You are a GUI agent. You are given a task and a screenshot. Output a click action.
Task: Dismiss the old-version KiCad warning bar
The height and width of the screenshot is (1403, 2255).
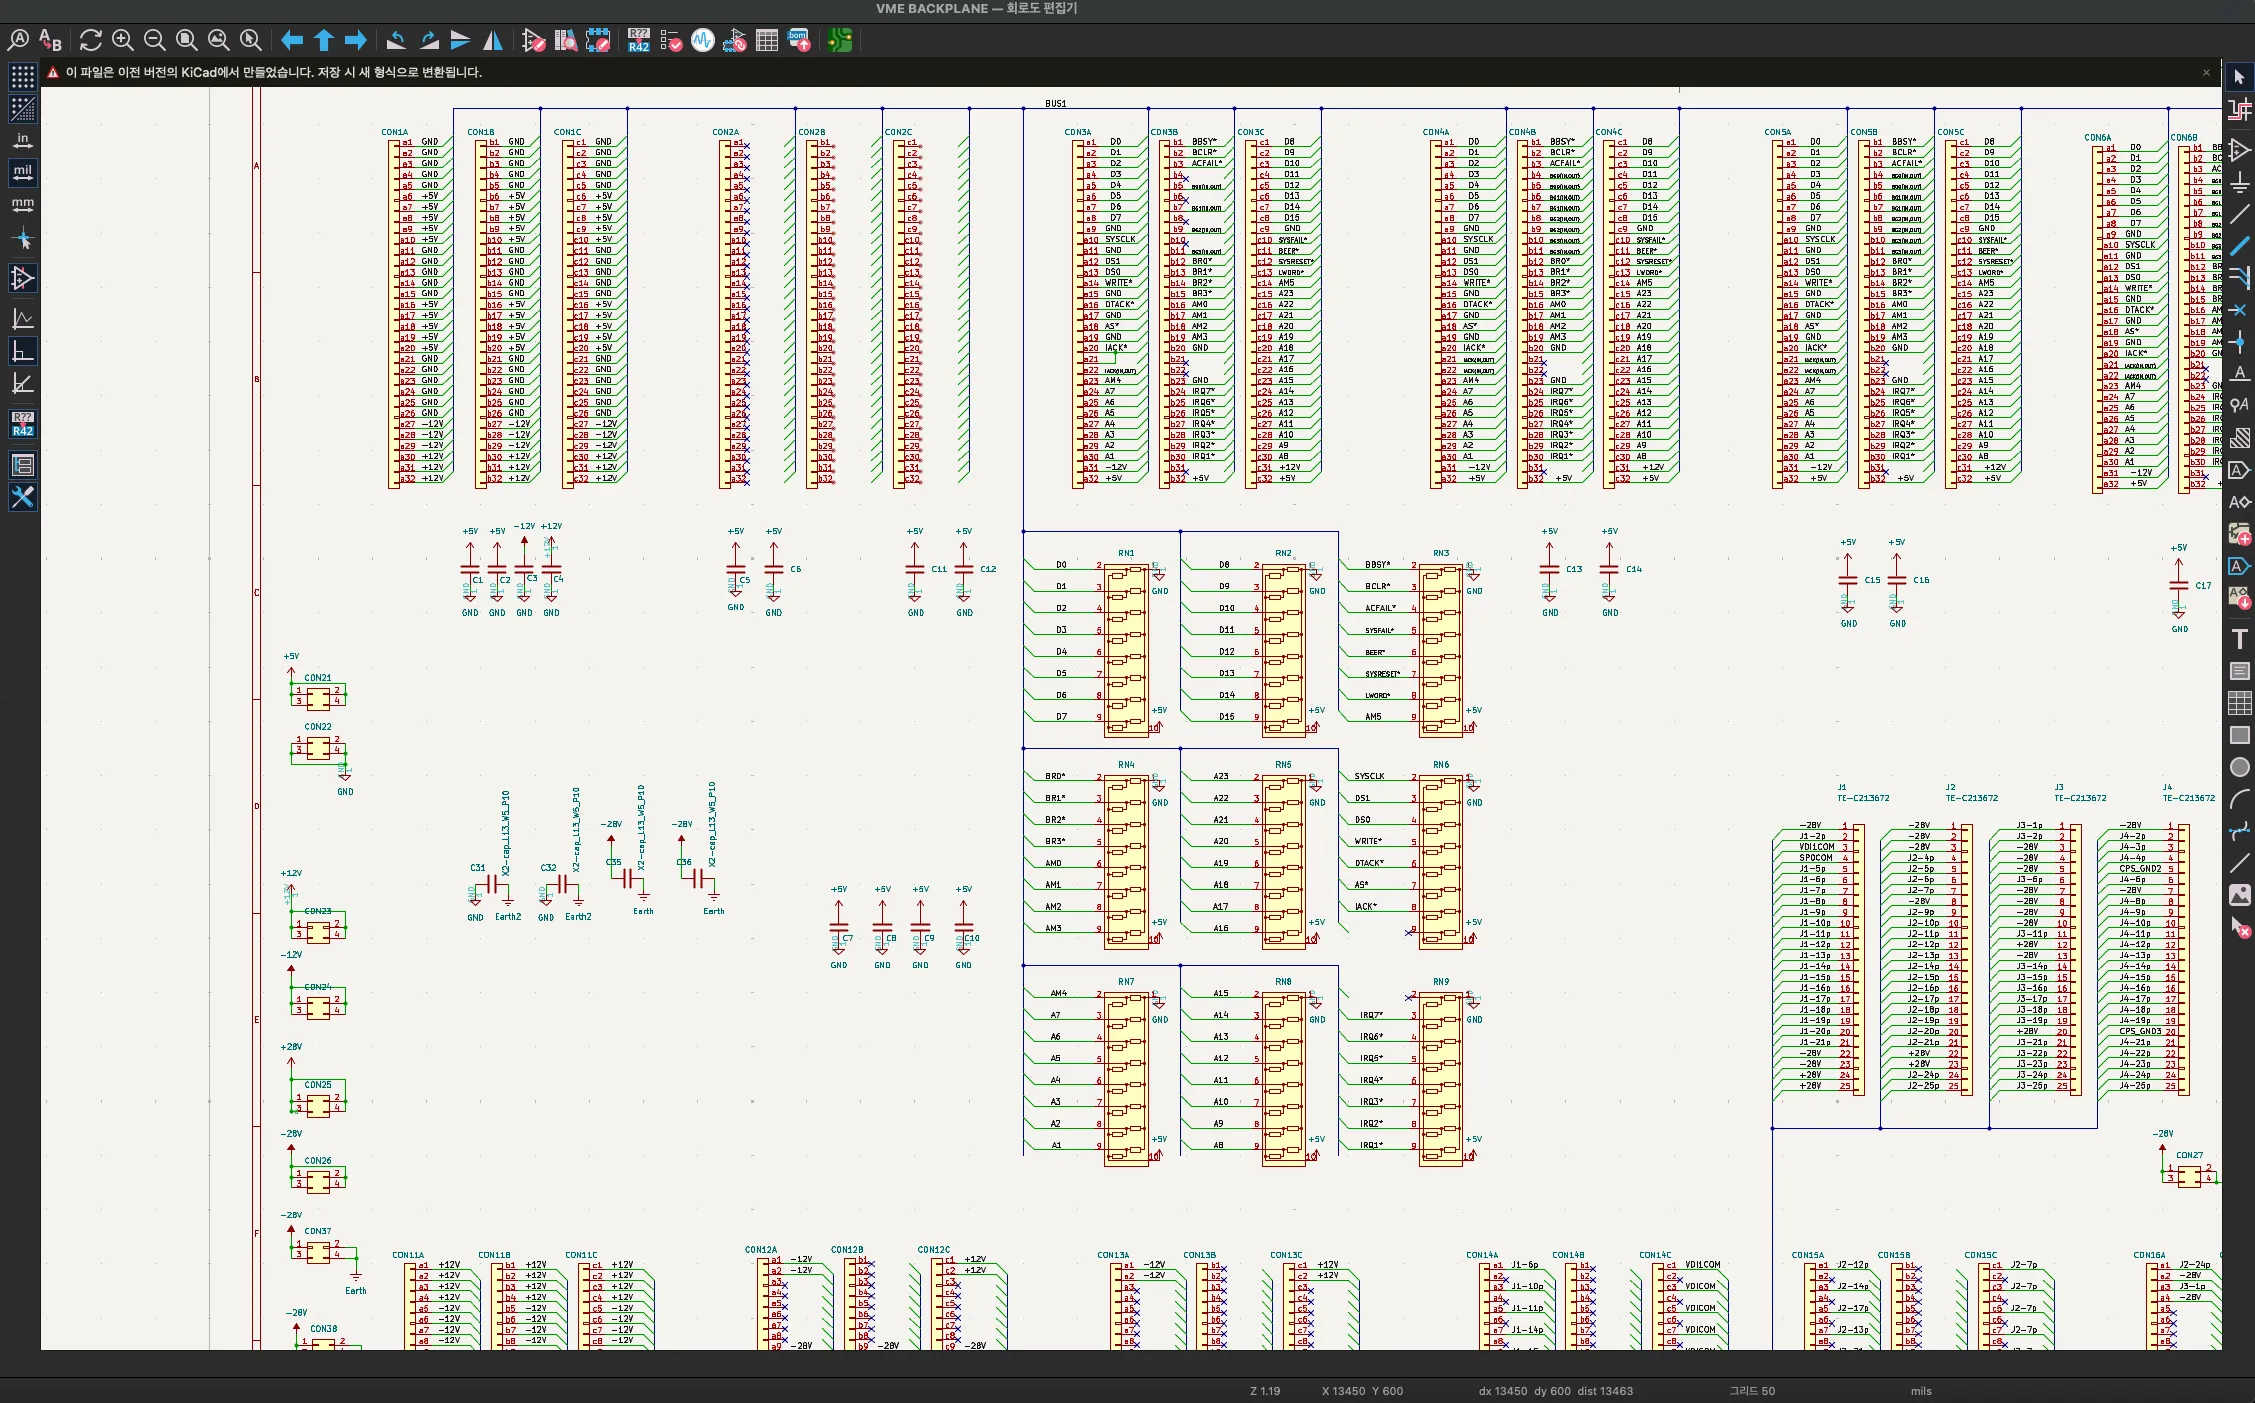tap(2206, 72)
